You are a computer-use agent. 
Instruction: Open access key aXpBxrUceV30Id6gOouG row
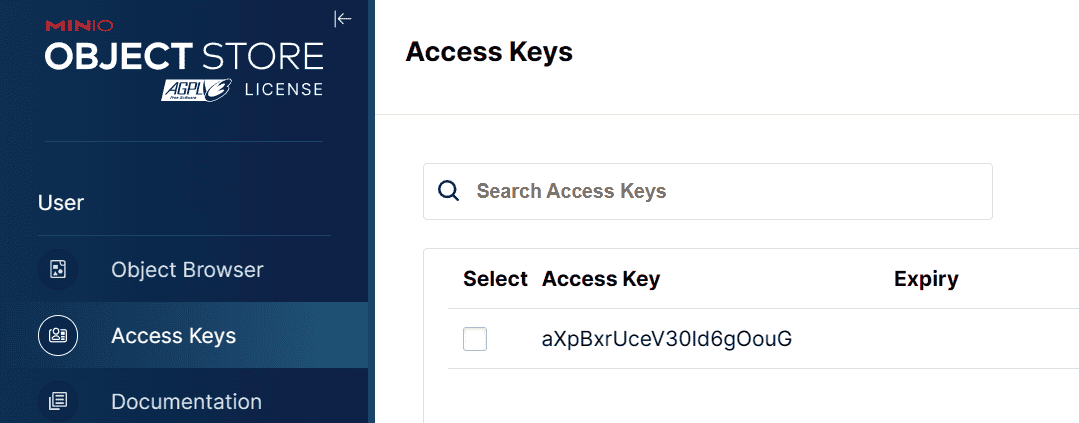coord(667,339)
